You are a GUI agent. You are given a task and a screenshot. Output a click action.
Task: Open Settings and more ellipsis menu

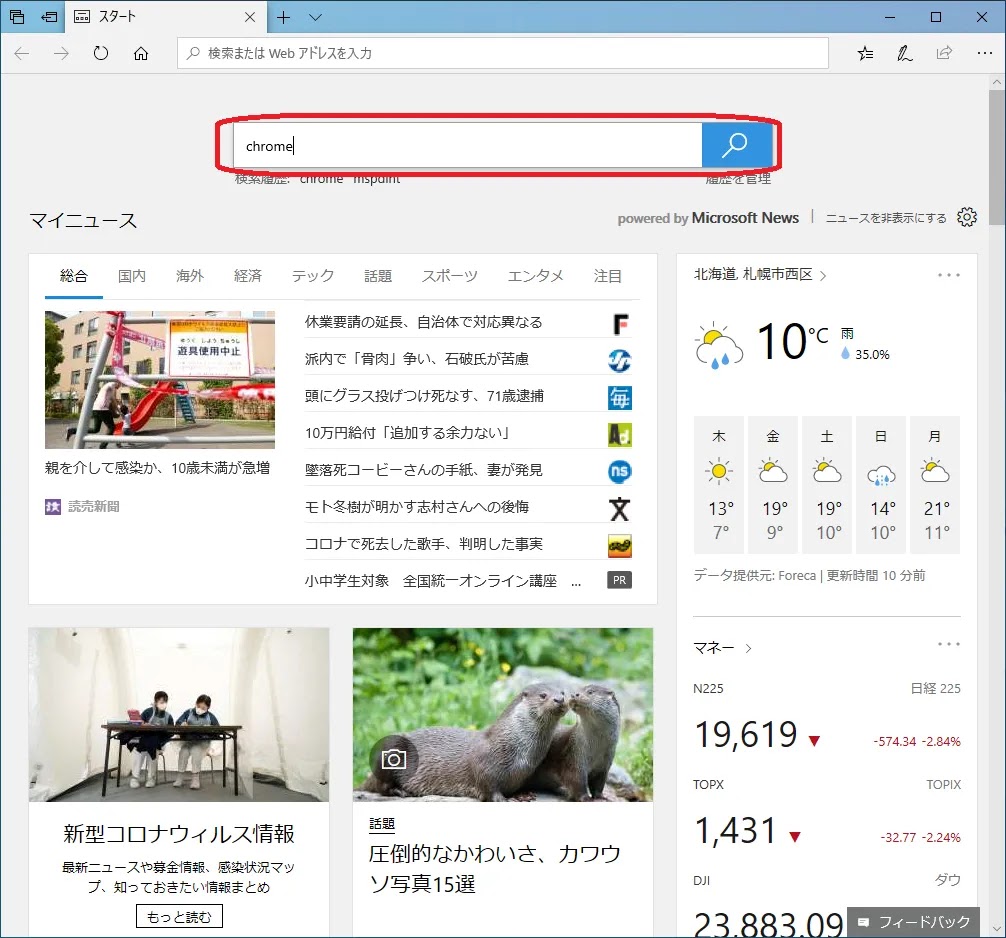(984, 53)
